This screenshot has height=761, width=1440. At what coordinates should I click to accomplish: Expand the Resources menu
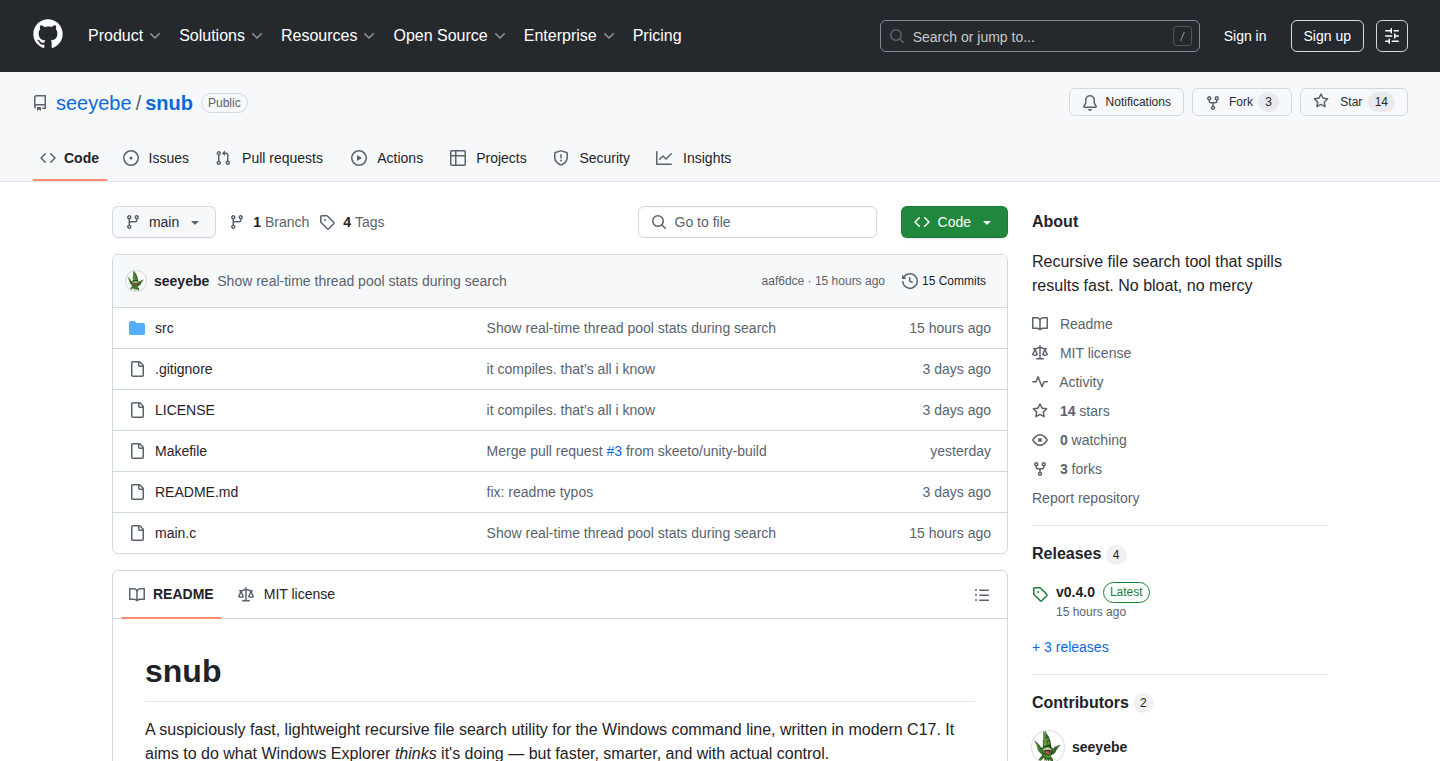pos(328,36)
